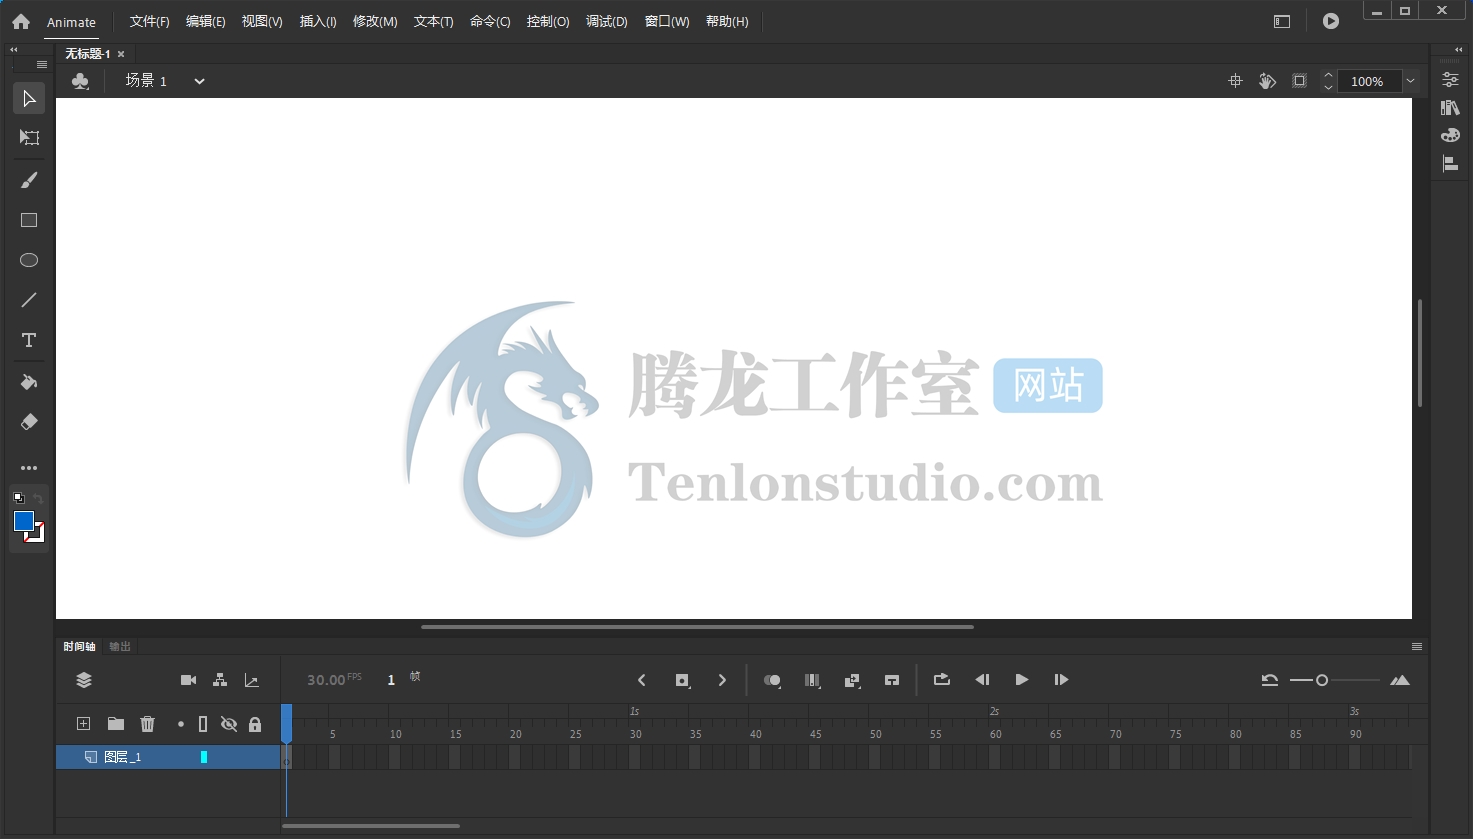Click the zoom stepper arrows
This screenshot has width=1473, height=839.
coord(1328,81)
